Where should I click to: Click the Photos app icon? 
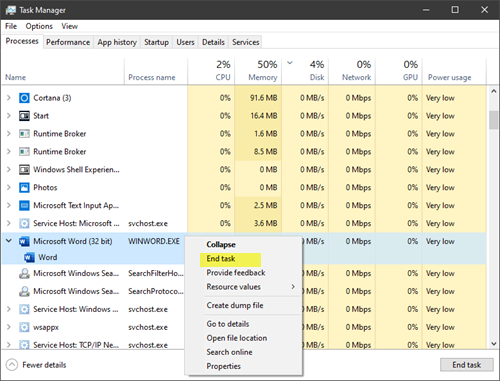[24, 188]
